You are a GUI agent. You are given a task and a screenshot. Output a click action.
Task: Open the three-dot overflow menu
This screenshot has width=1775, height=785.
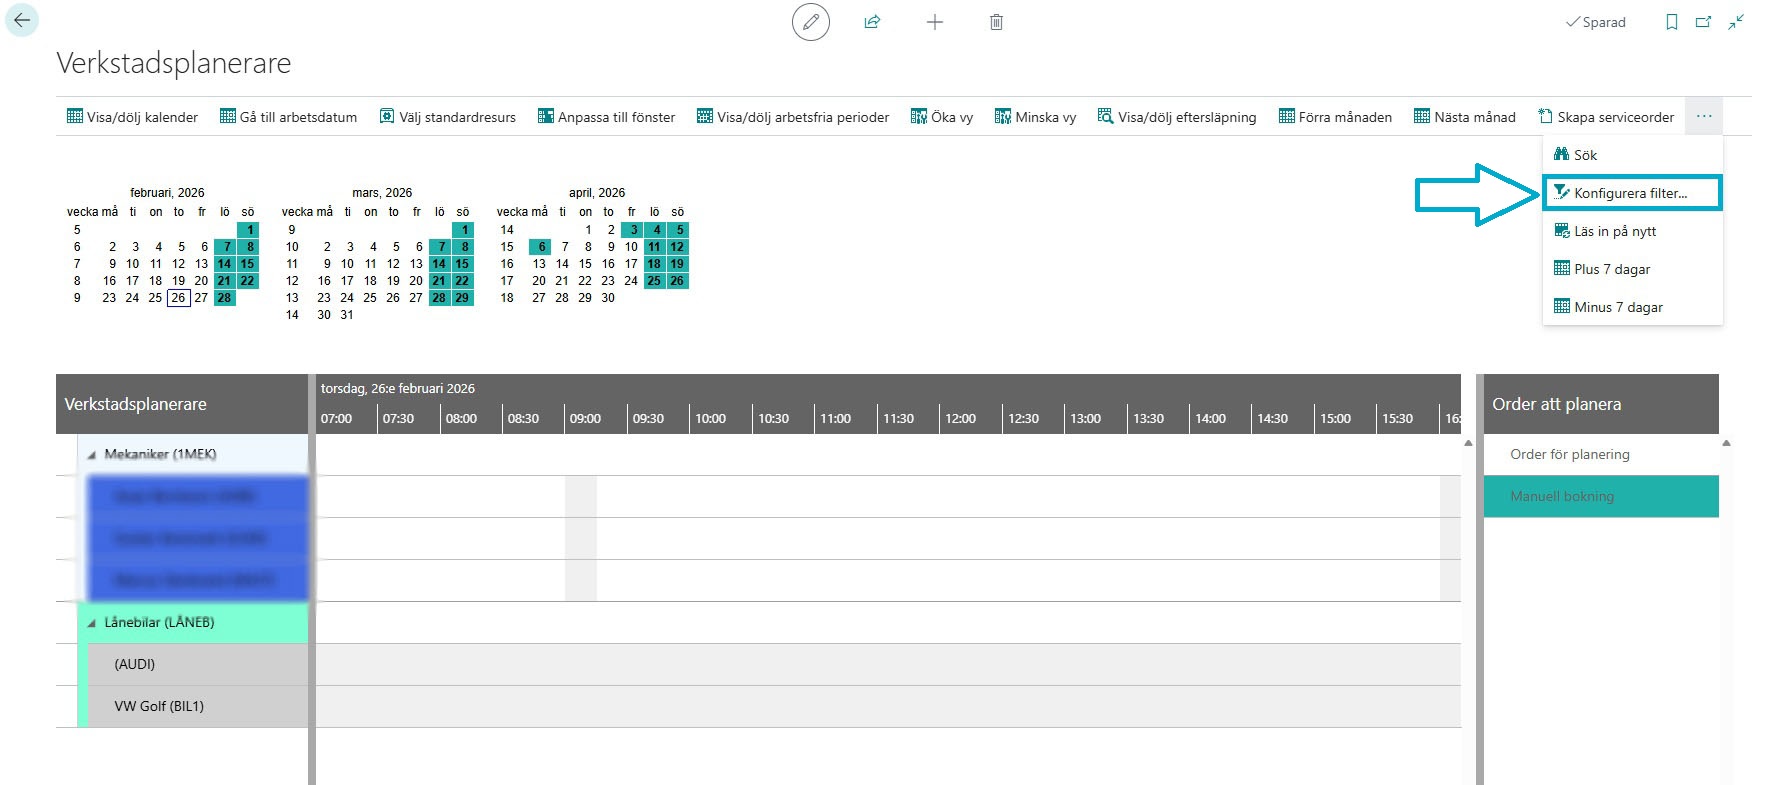tap(1704, 117)
